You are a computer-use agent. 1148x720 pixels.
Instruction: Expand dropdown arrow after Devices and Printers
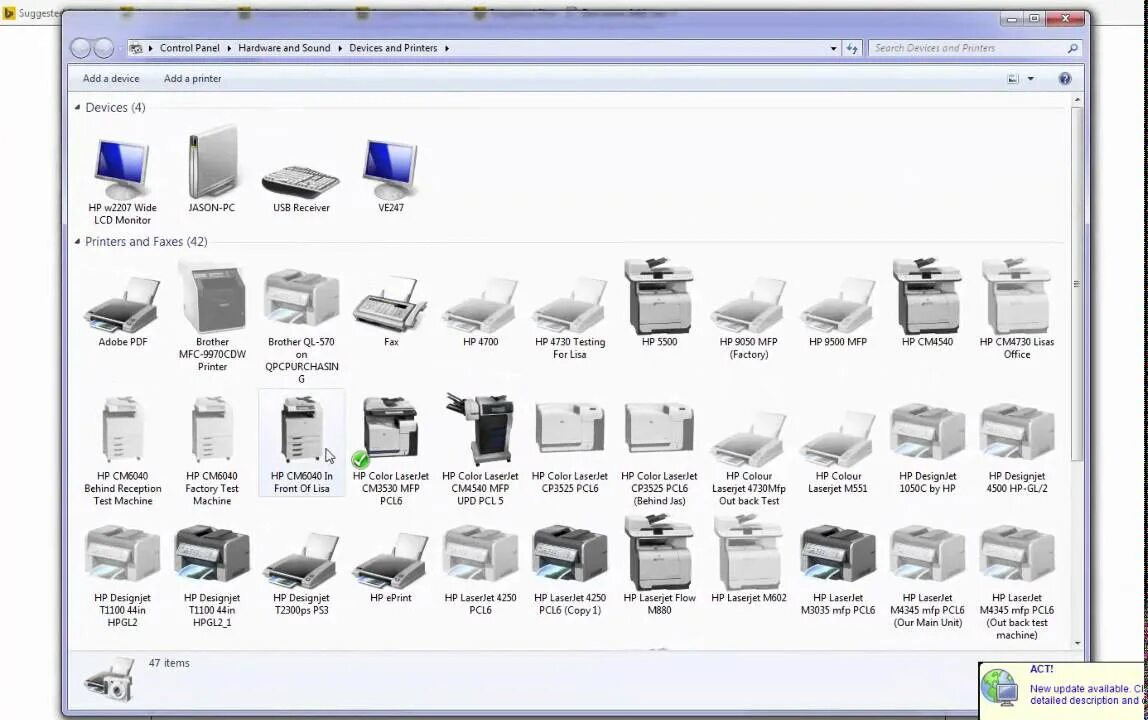[x=447, y=48]
